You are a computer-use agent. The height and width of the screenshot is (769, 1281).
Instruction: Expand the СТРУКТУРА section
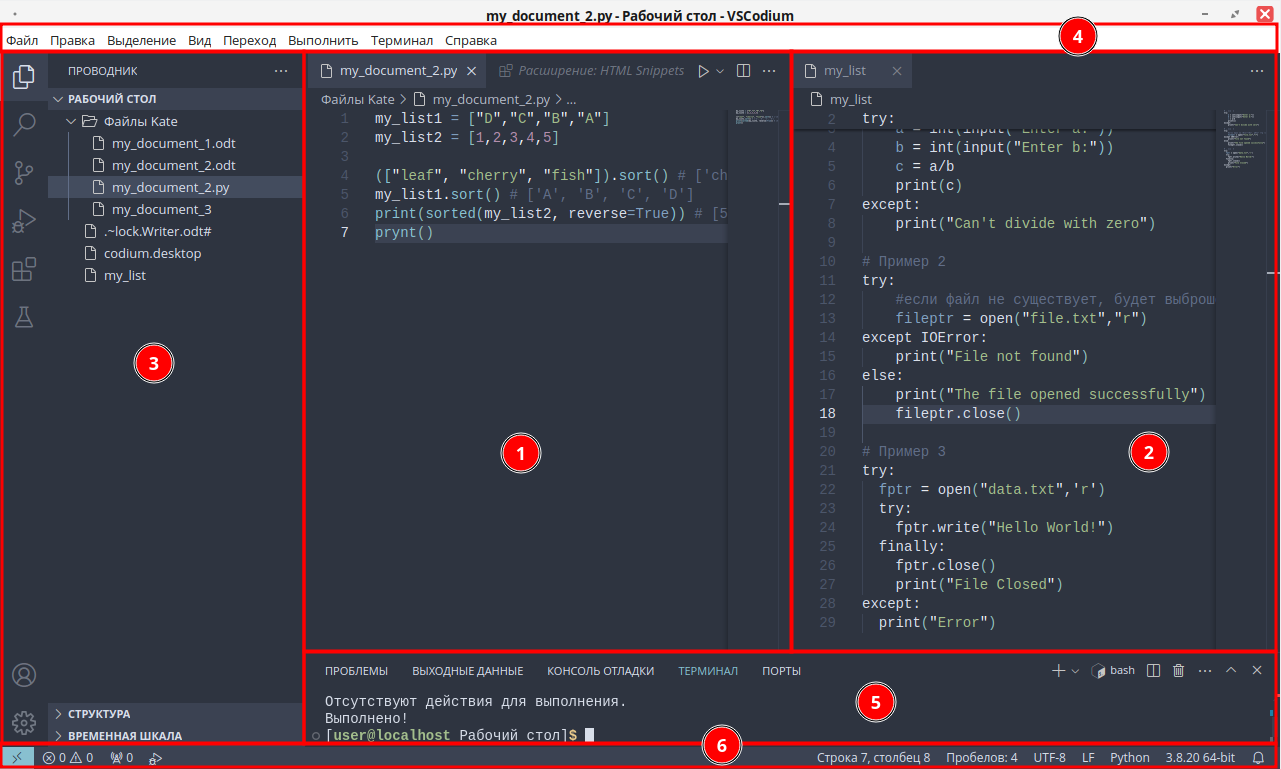coord(99,714)
